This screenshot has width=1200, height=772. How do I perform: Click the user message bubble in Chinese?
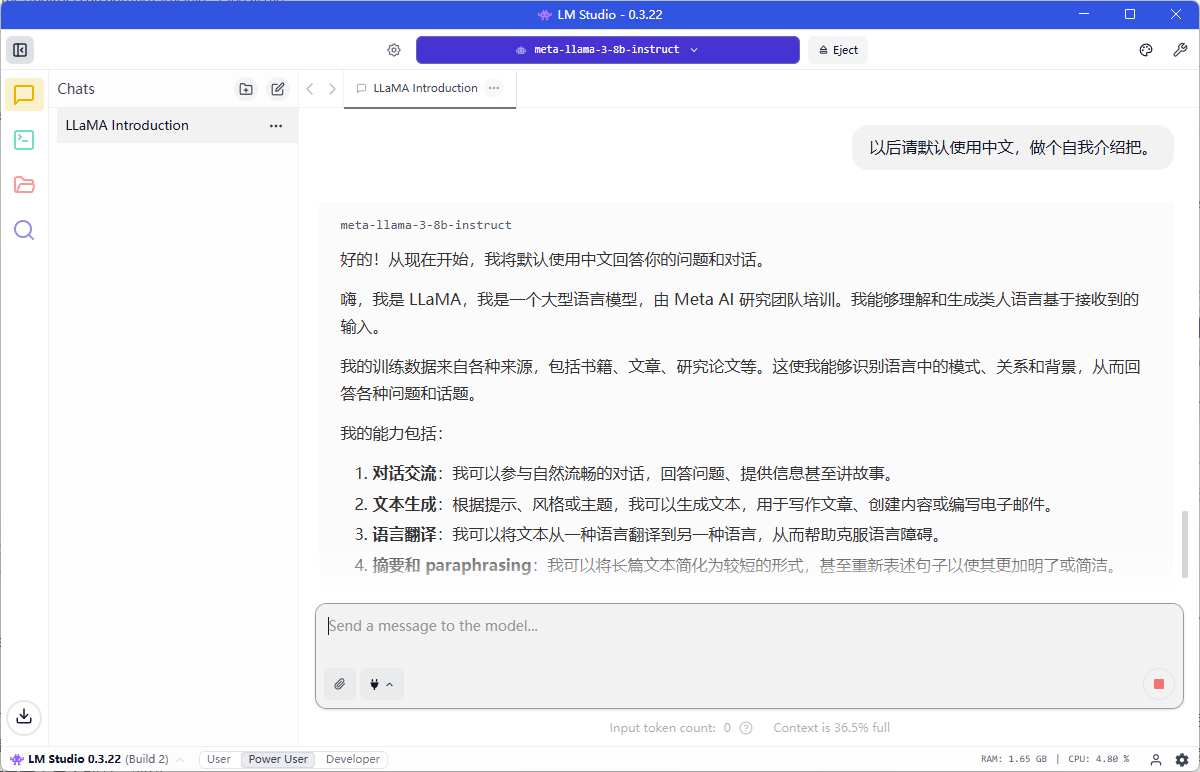click(x=1012, y=148)
